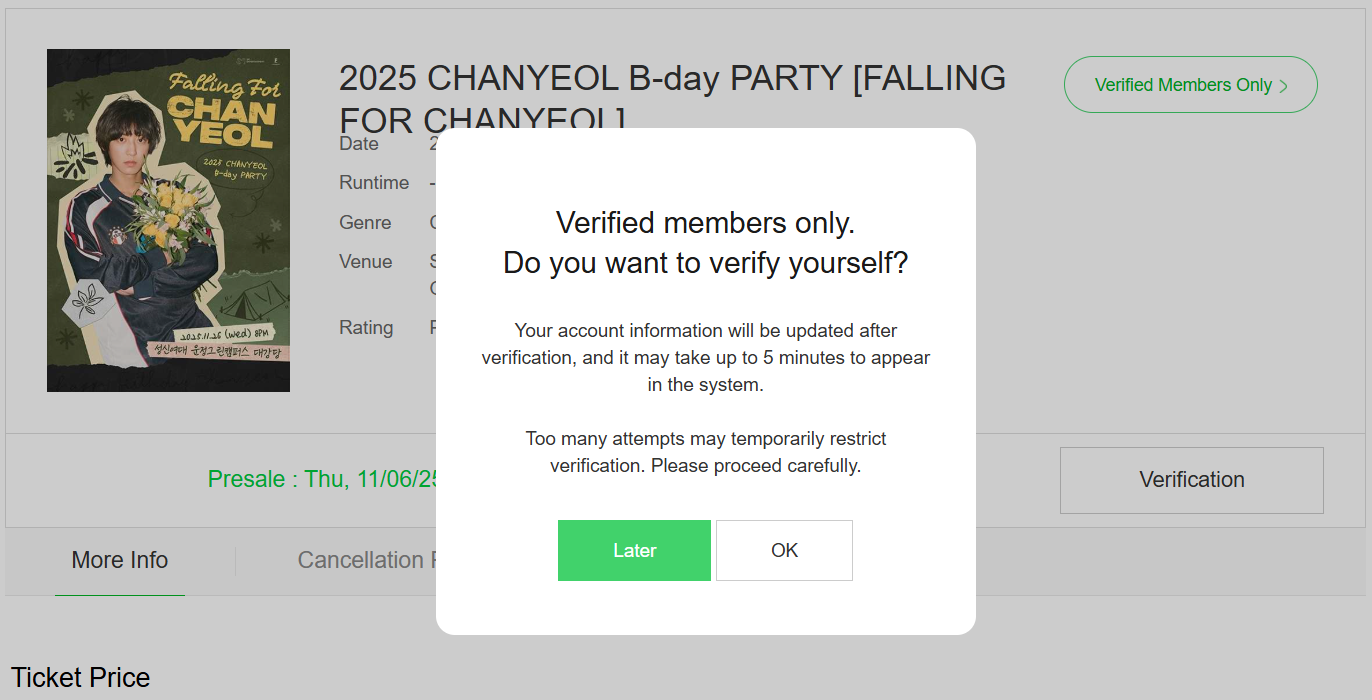
Task: Select the event title 2025 CHANYEOL B-day PARTY
Action: click(x=672, y=78)
